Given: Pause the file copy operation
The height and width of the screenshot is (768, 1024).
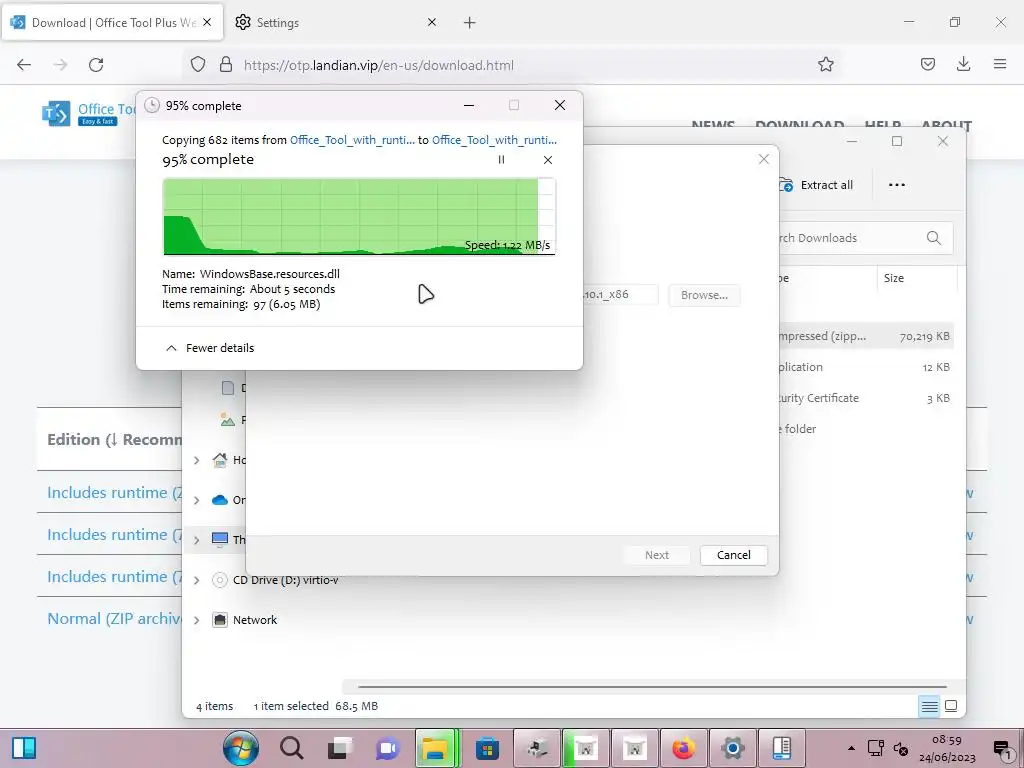Looking at the screenshot, I should pyautogui.click(x=501, y=159).
